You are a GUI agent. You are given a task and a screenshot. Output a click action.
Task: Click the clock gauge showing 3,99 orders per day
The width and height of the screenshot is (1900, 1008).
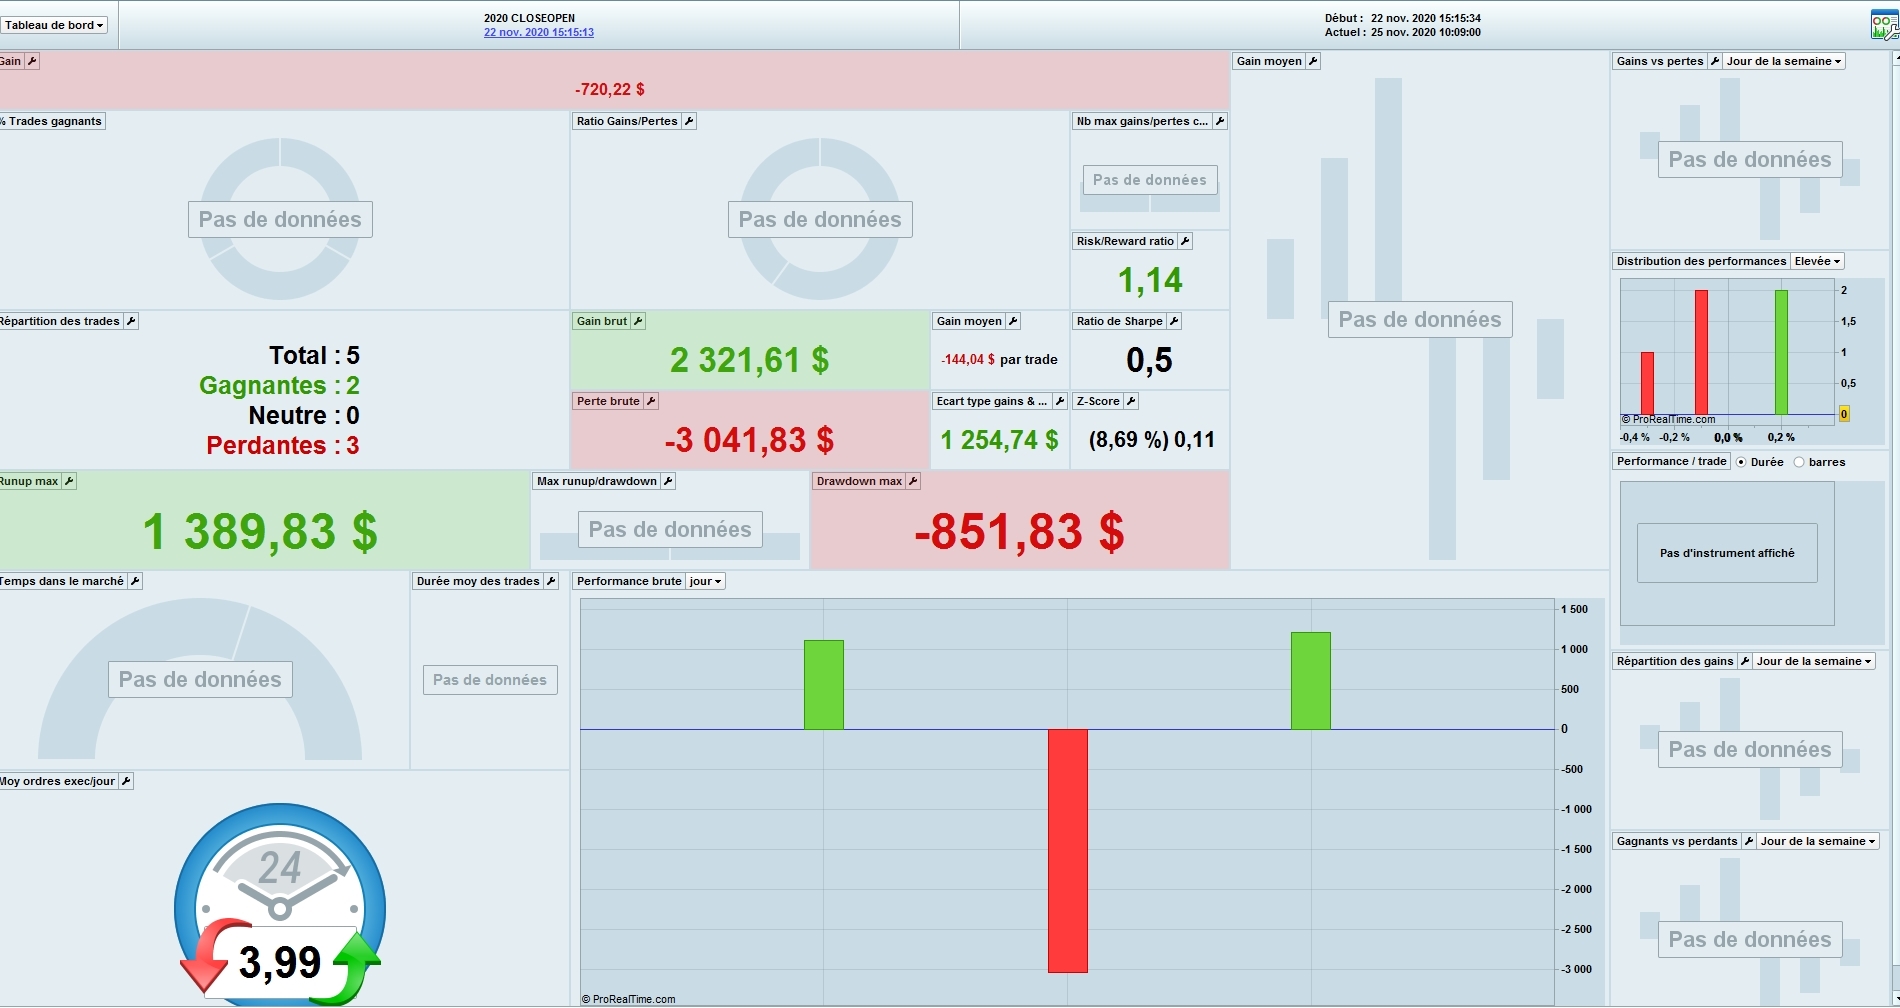click(x=280, y=904)
